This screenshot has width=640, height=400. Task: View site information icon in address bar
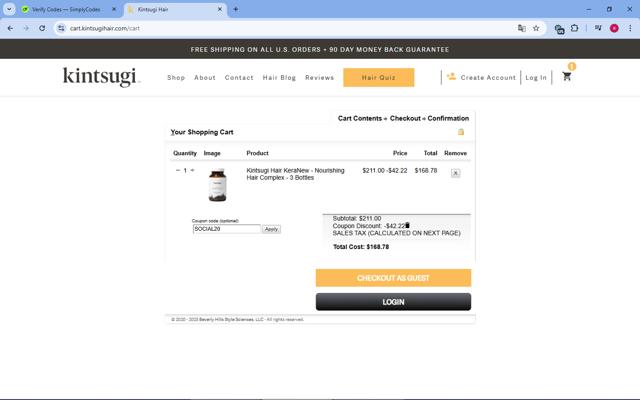(61, 28)
